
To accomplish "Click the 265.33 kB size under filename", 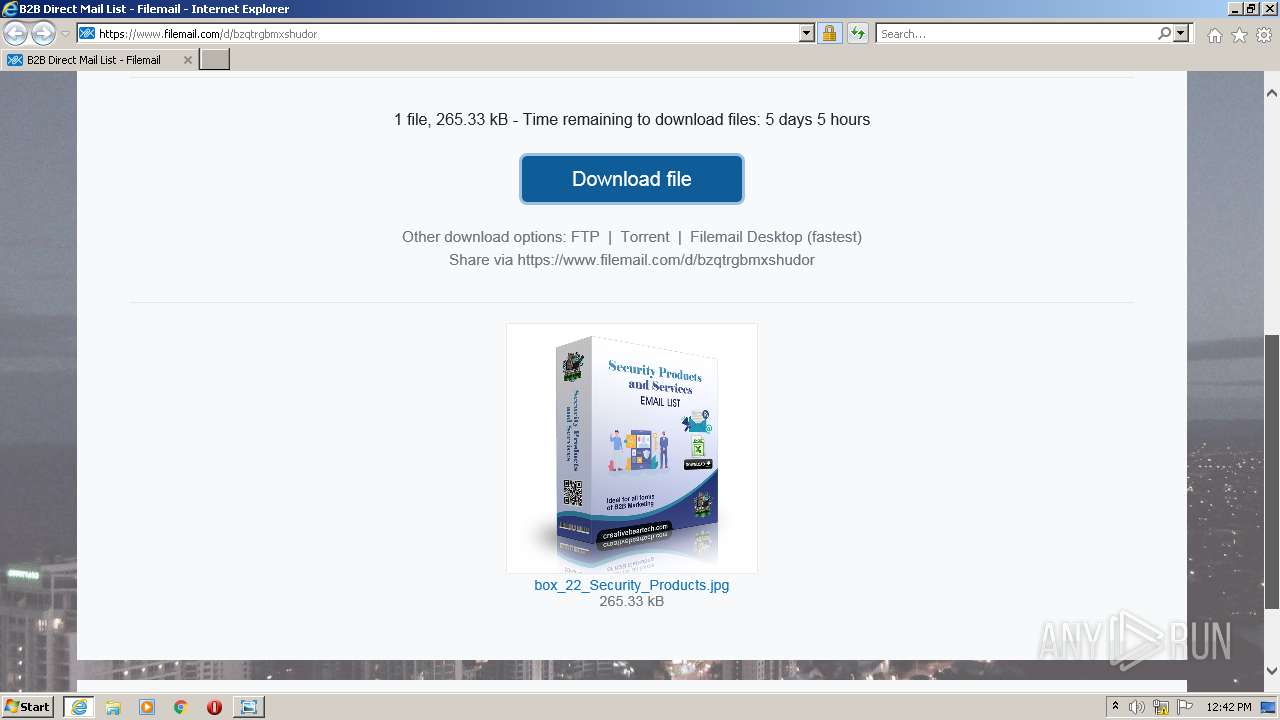I will (632, 601).
